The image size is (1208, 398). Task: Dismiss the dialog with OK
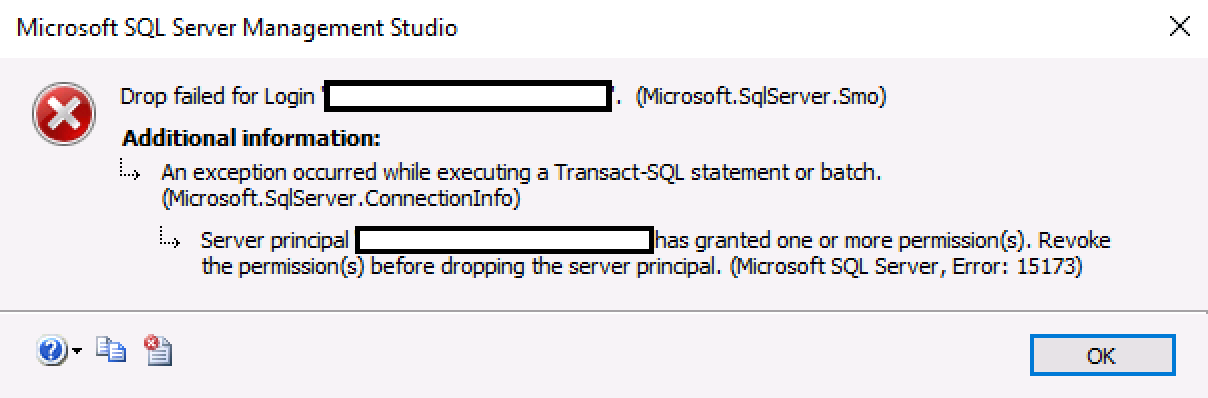(x=1102, y=354)
